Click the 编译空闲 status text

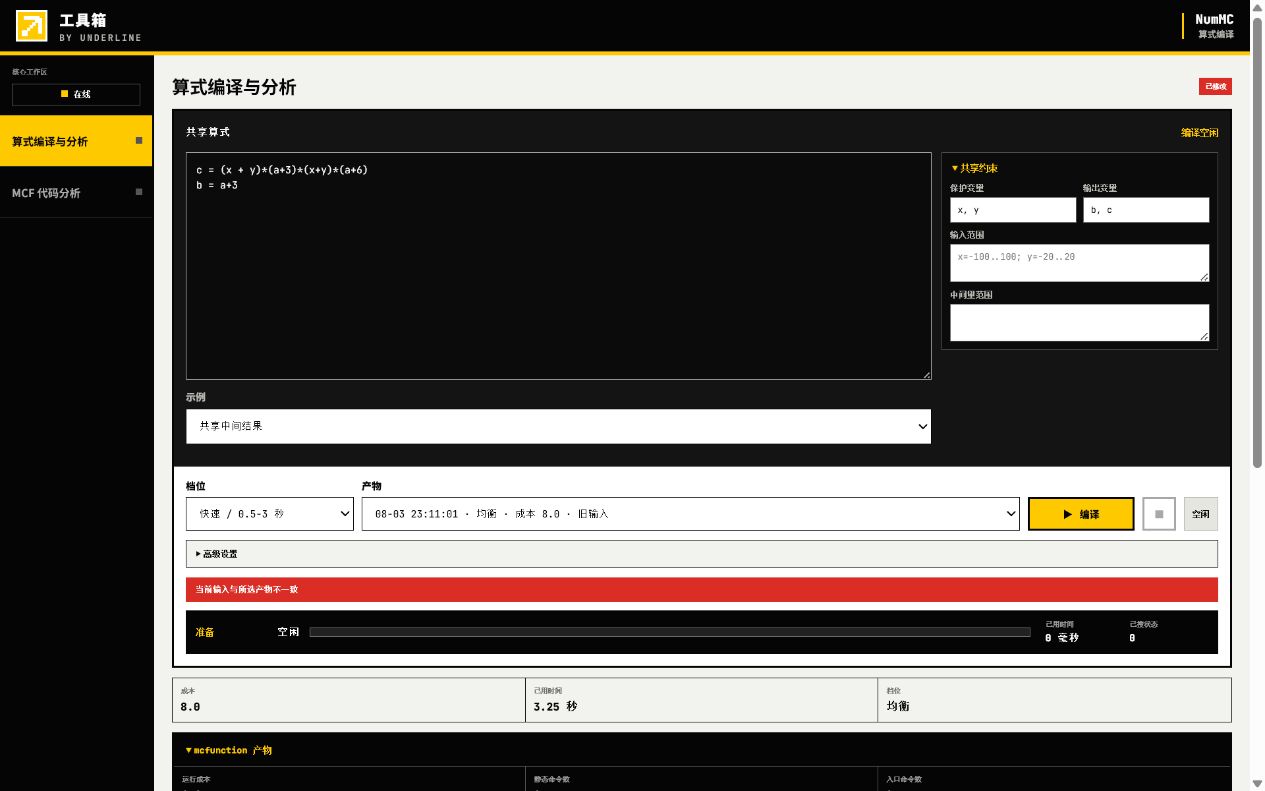[x=1199, y=133]
